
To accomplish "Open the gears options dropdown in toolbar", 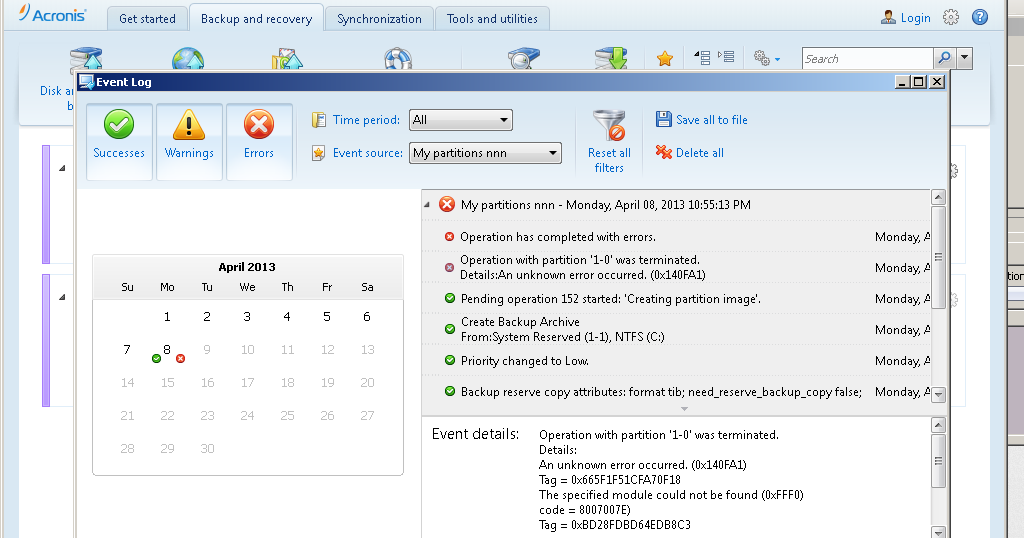I will click(767, 59).
